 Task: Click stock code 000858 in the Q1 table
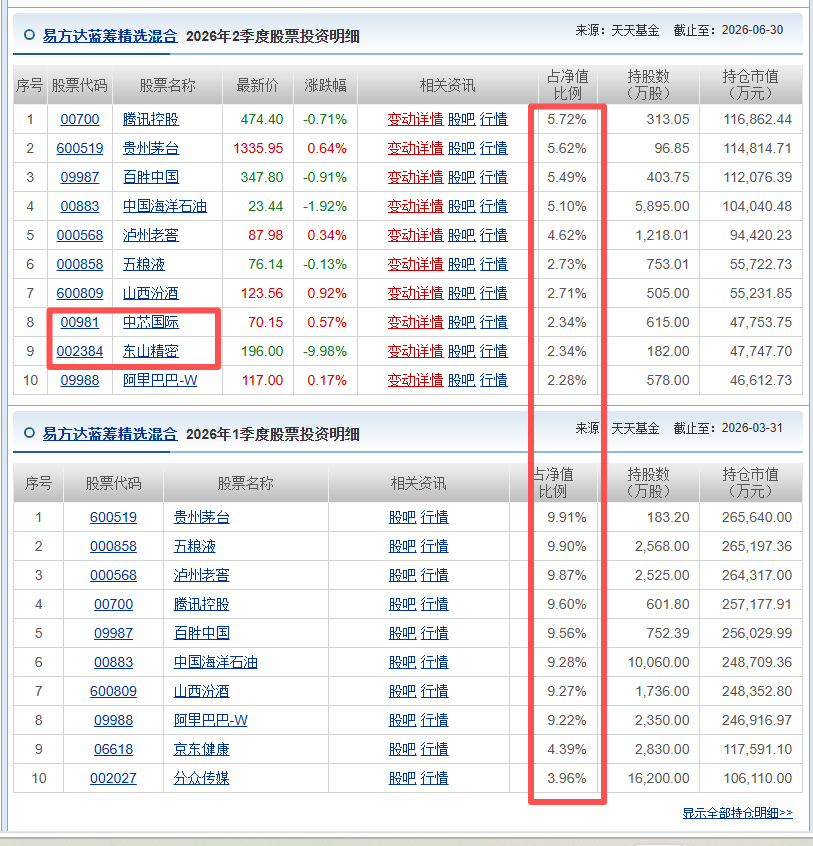click(113, 547)
